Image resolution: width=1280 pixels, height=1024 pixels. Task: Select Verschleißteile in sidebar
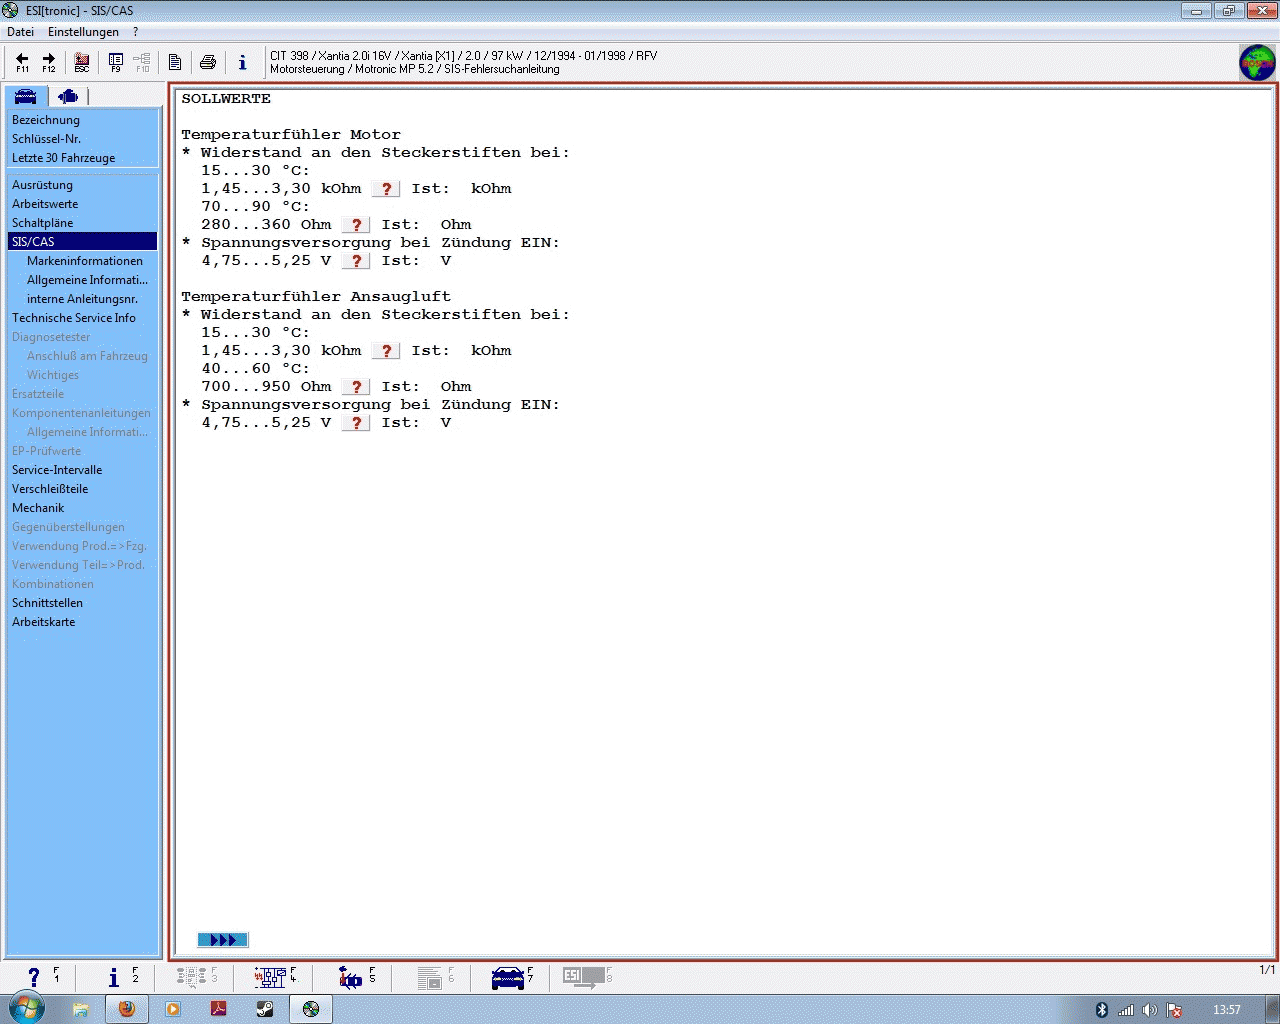[50, 489]
